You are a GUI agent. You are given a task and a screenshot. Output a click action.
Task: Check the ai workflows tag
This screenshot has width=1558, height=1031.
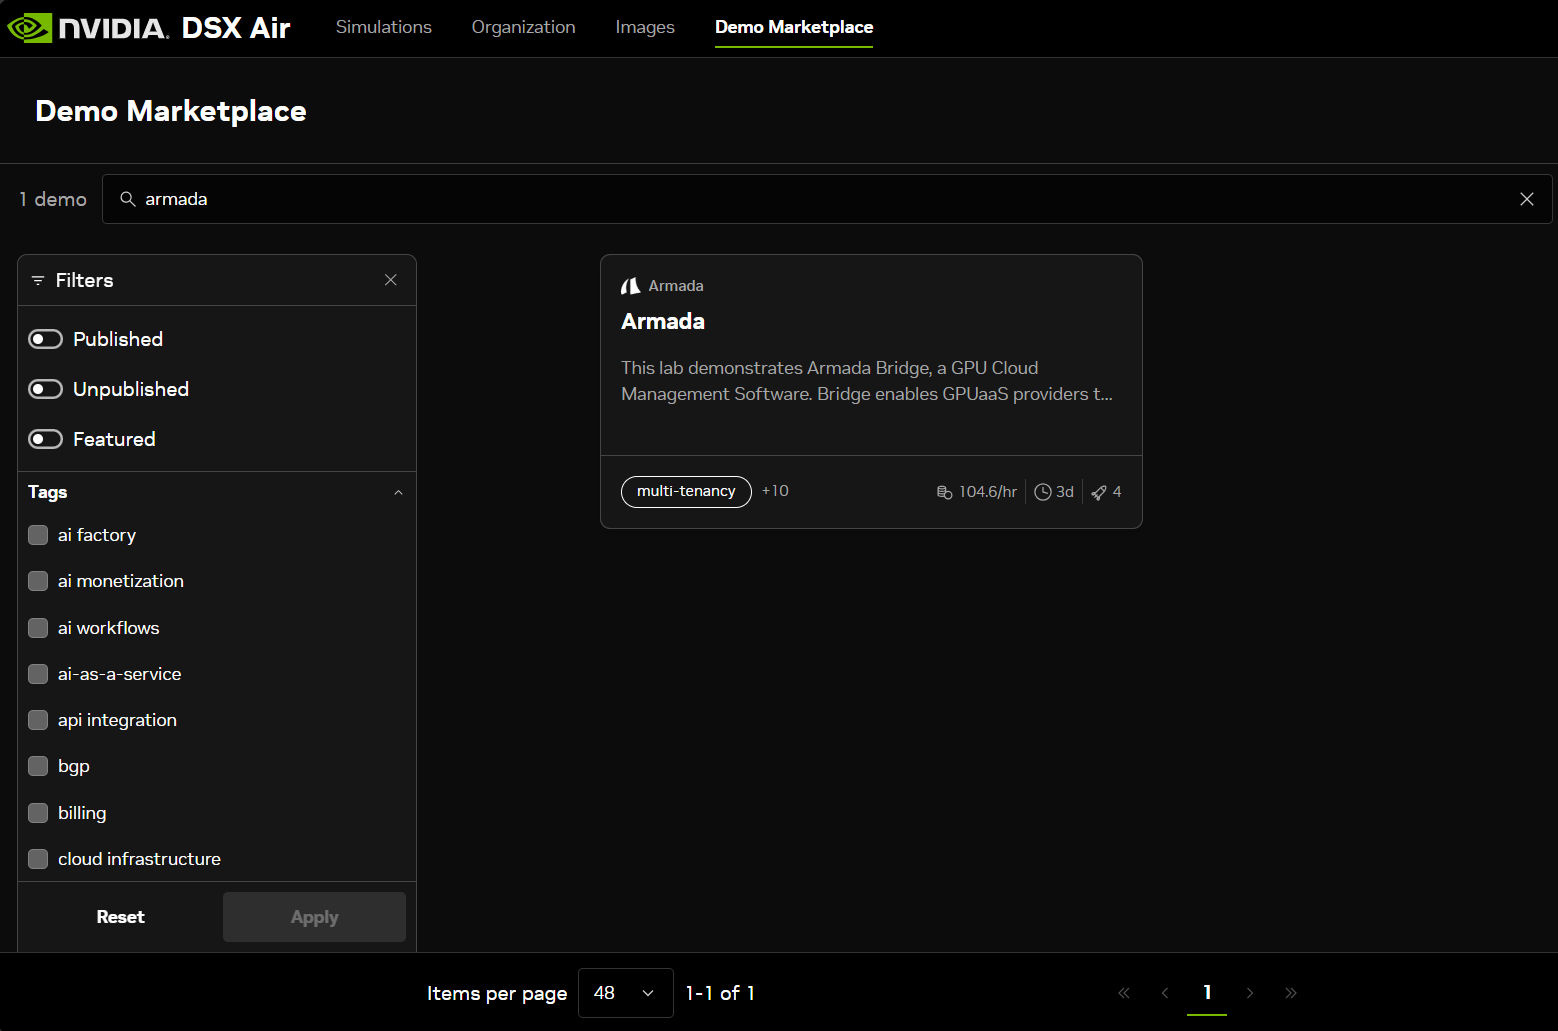coord(38,628)
